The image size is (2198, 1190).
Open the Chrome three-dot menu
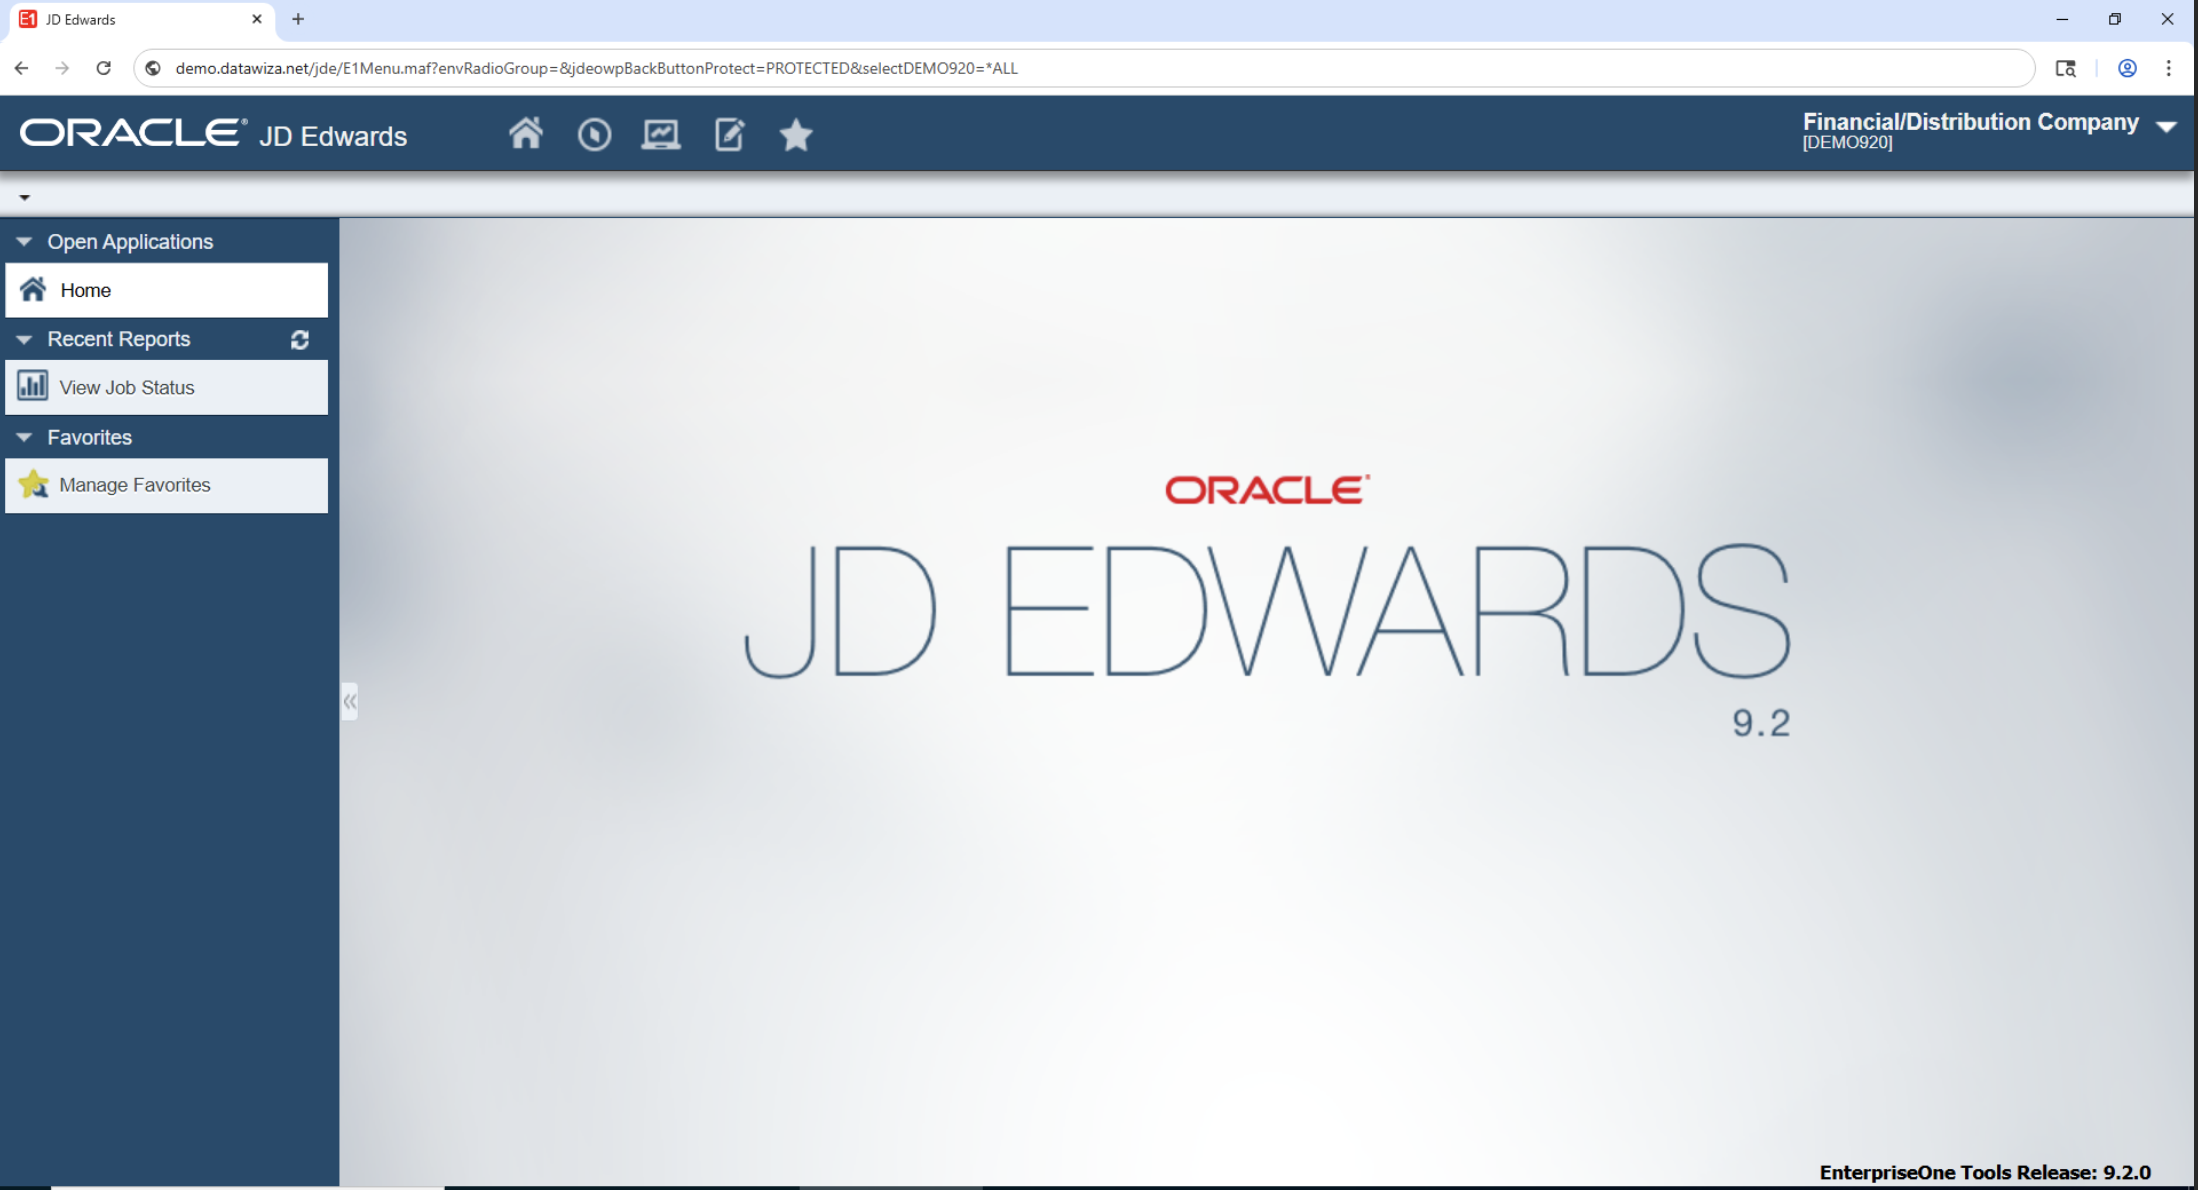tap(2168, 68)
